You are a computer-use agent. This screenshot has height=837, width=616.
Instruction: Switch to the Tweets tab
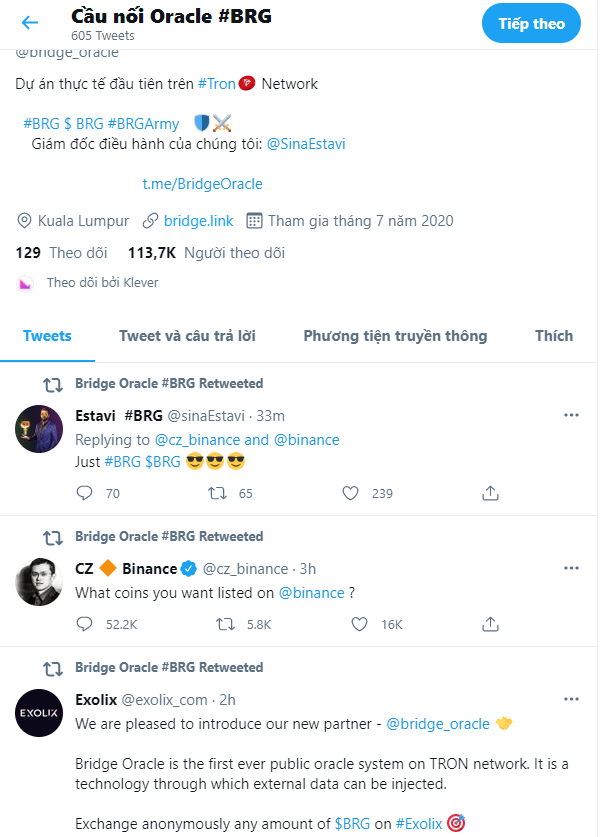pyautogui.click(x=47, y=336)
